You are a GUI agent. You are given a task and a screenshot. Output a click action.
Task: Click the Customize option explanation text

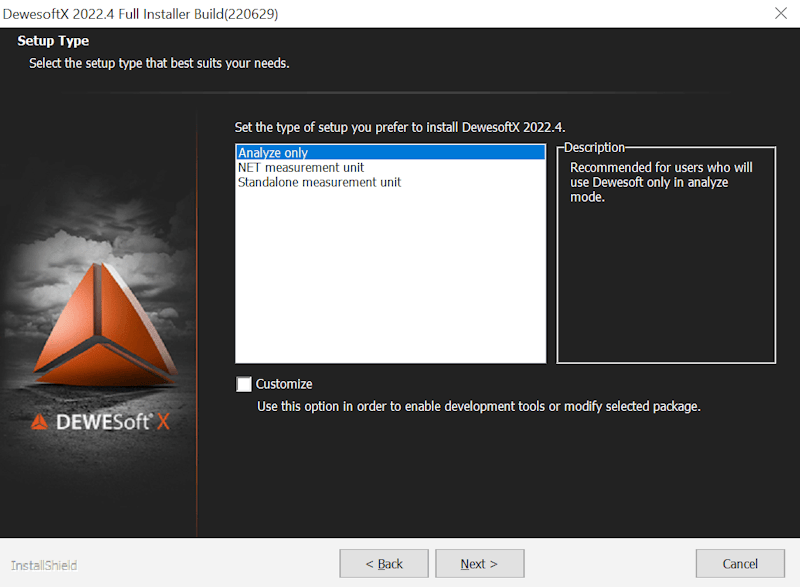[479, 406]
